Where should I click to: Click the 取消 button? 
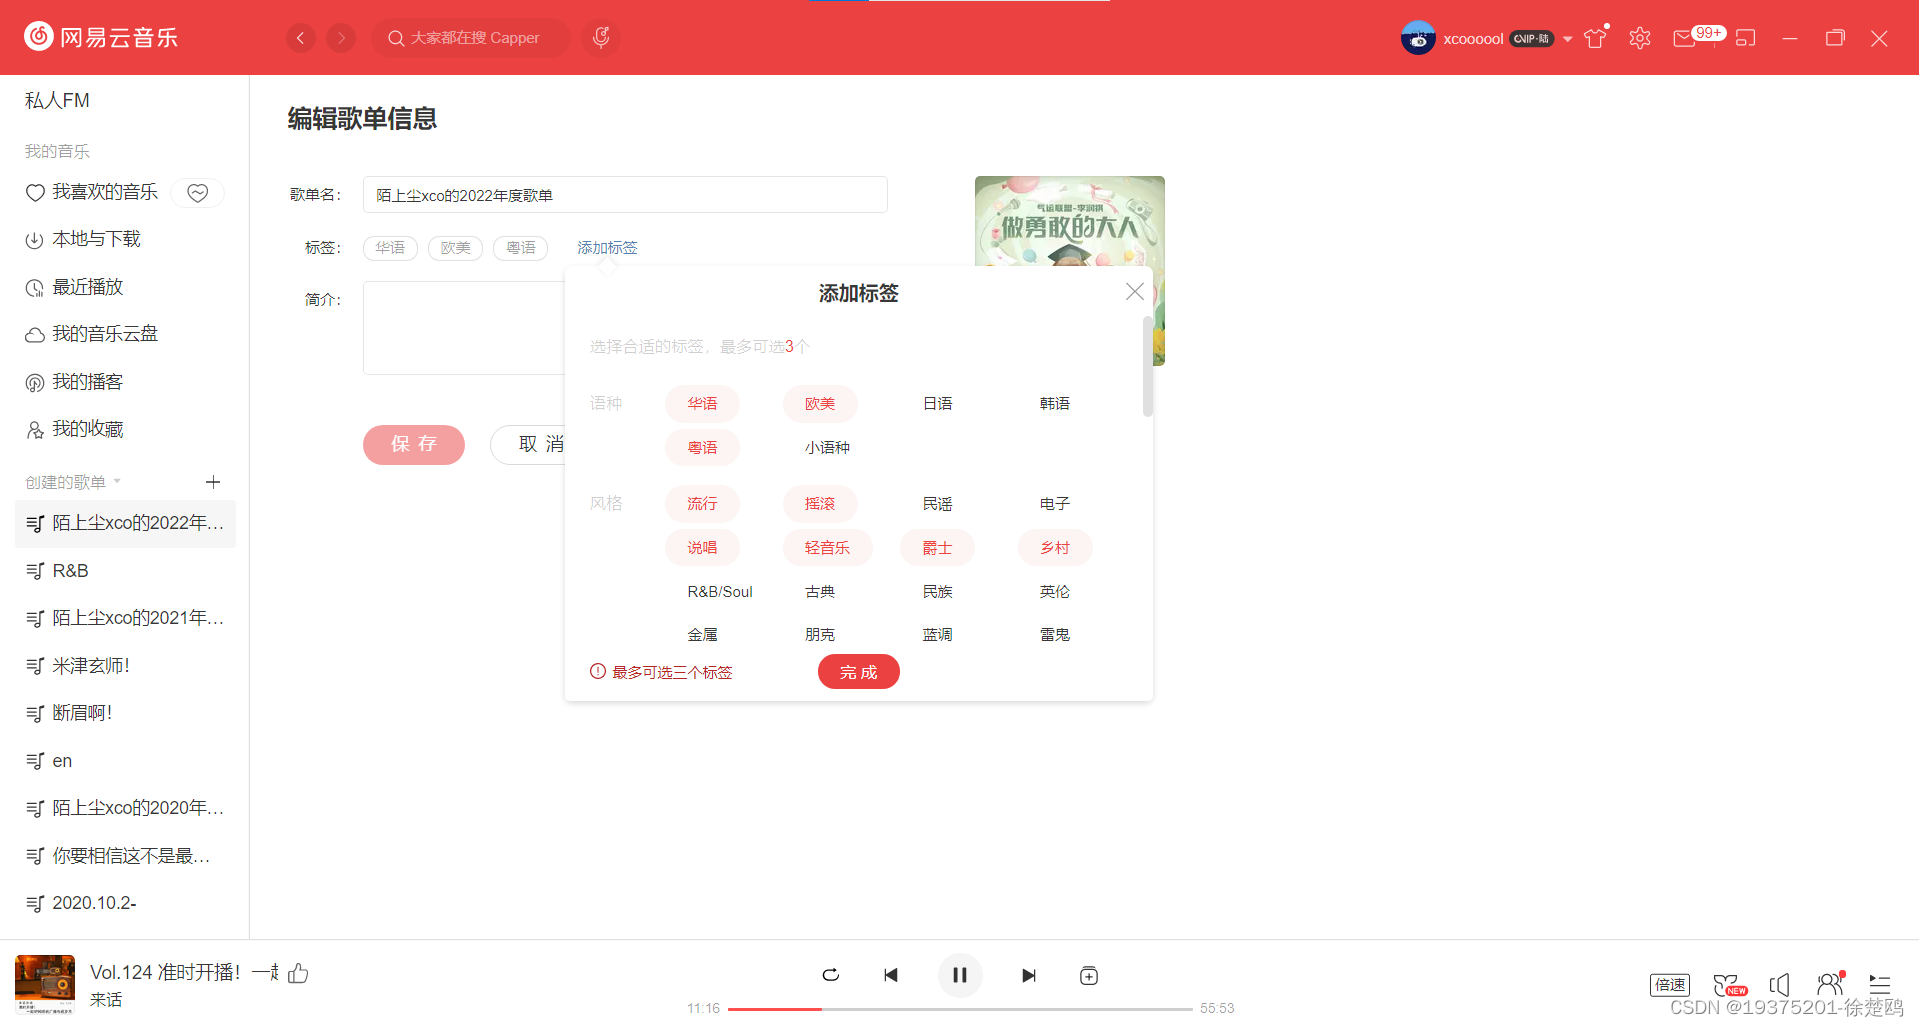click(x=528, y=445)
